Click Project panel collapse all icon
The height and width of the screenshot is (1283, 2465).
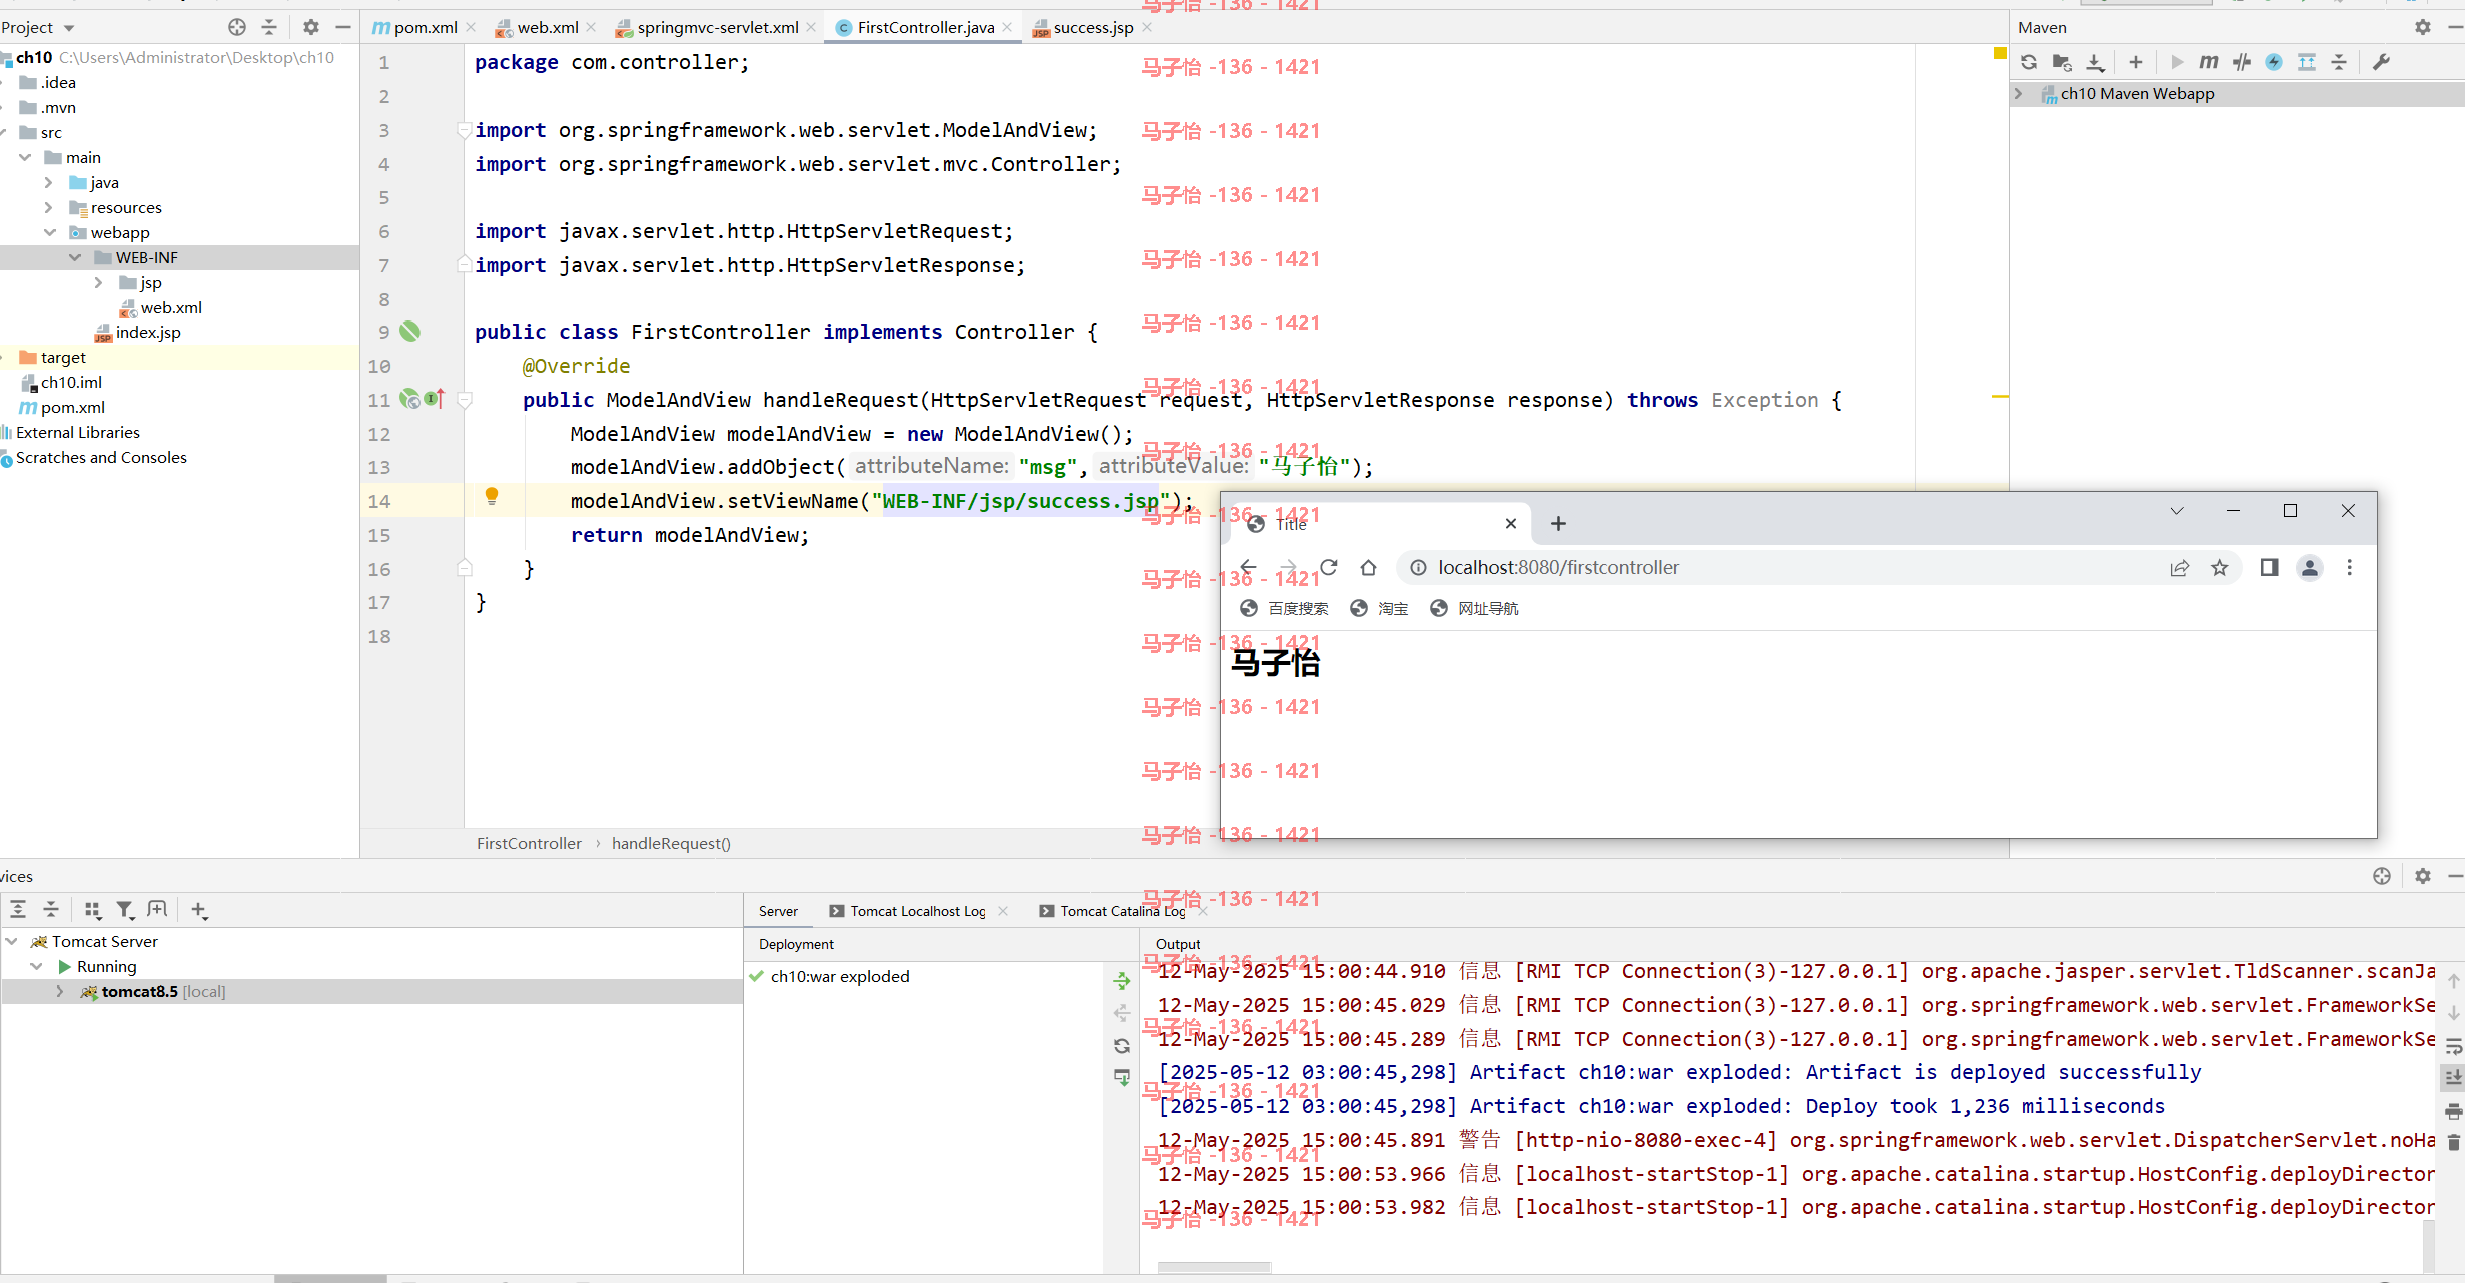click(x=269, y=27)
